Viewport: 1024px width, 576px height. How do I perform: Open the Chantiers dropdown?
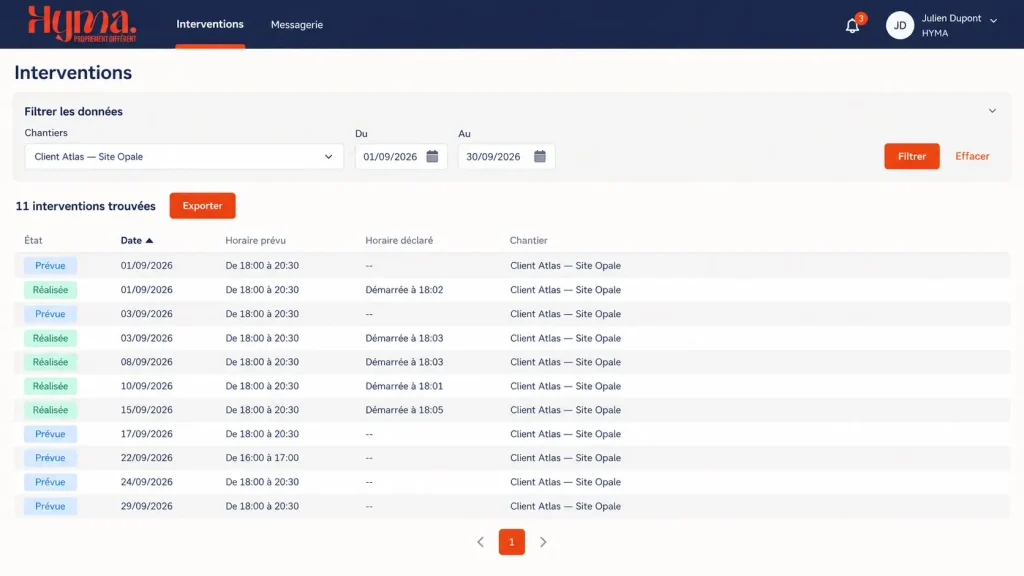[x=184, y=157]
